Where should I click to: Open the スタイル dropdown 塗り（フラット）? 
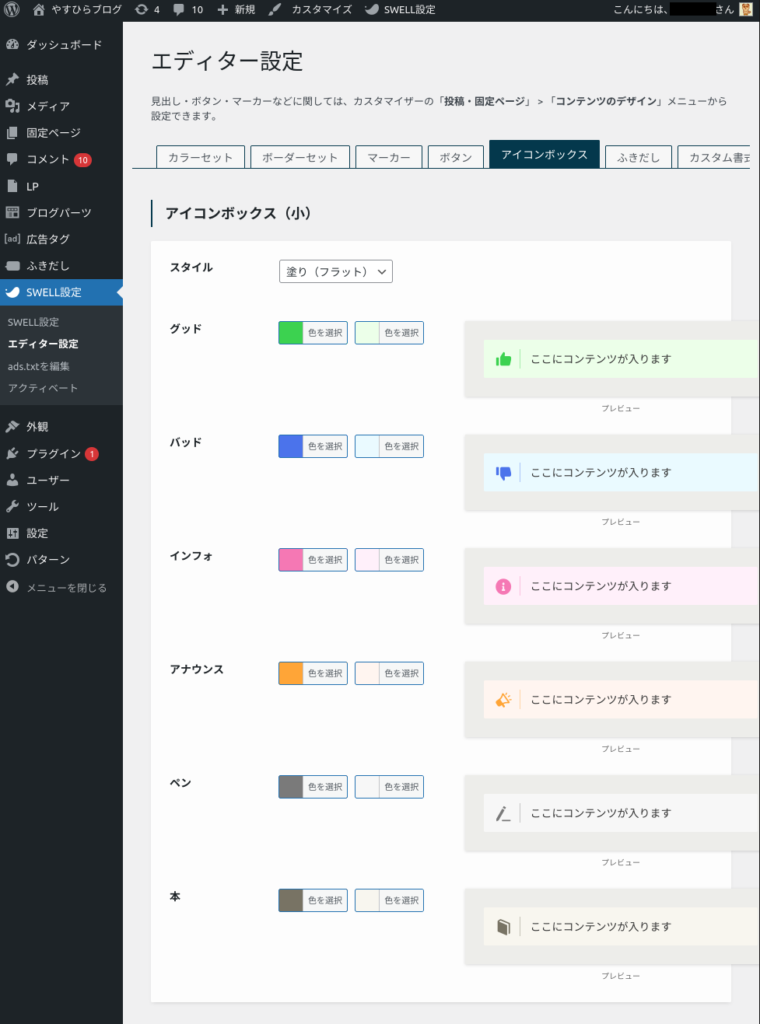point(336,272)
